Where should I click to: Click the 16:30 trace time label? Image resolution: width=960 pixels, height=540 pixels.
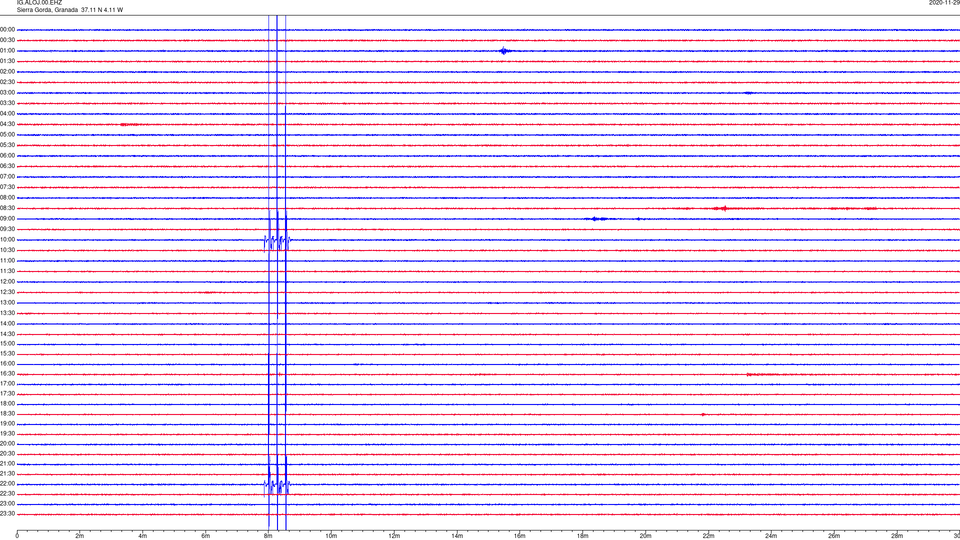pyautogui.click(x=7, y=373)
